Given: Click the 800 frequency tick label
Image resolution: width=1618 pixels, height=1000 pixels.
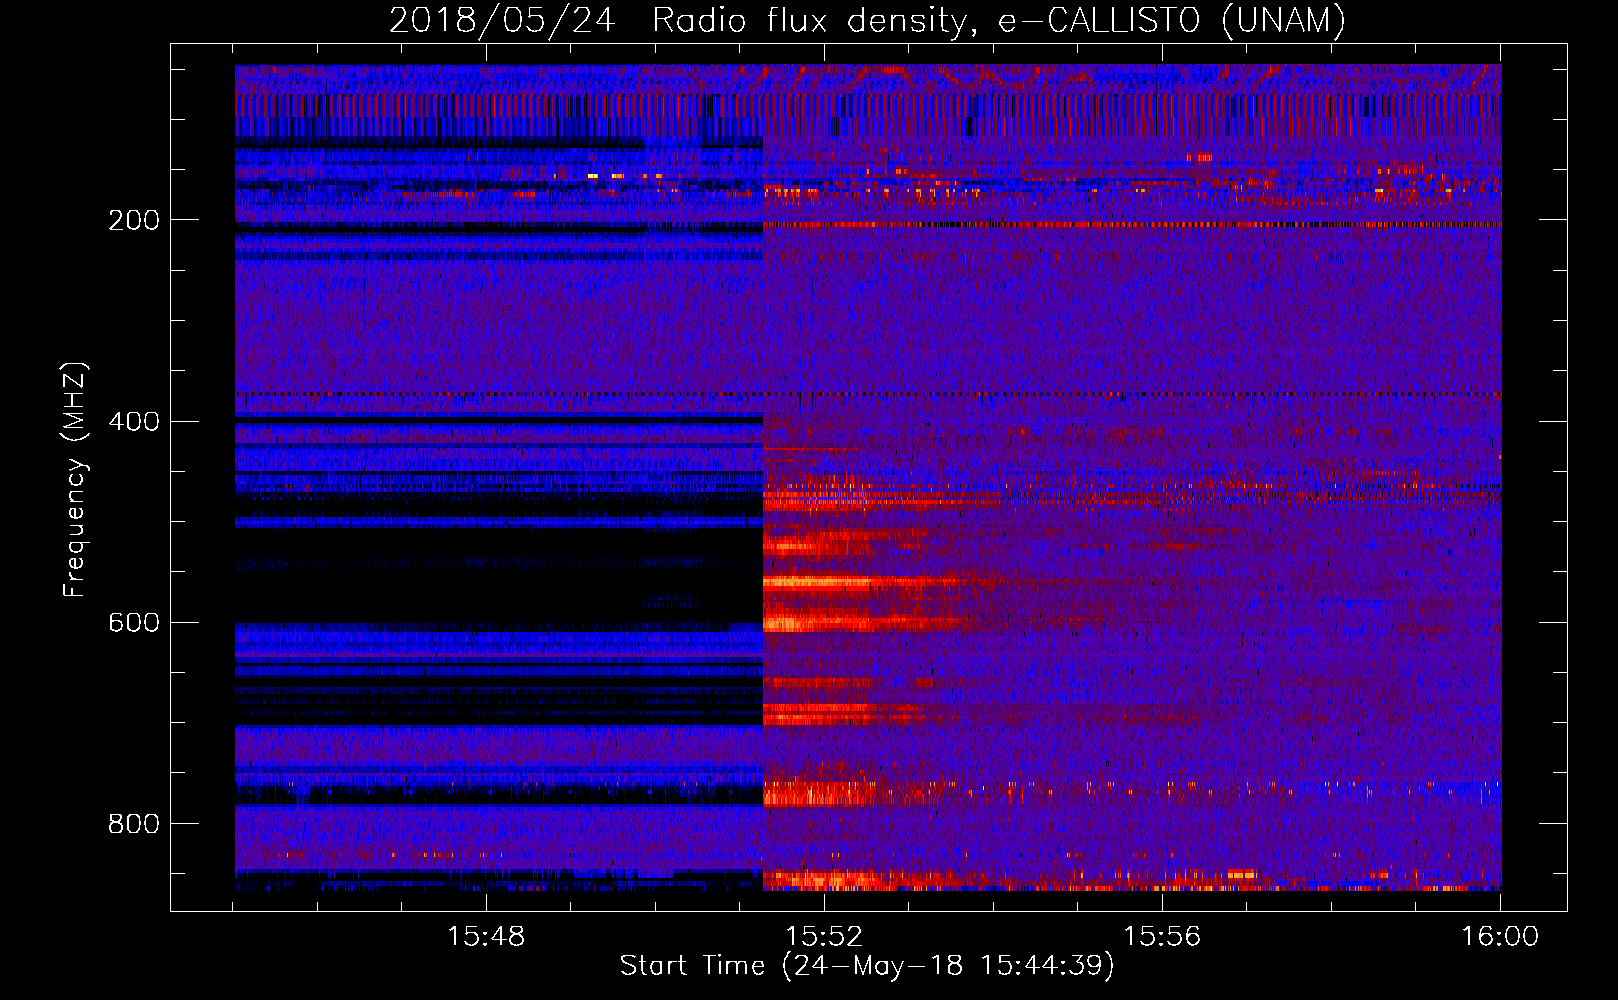Looking at the screenshot, I should click(x=134, y=824).
